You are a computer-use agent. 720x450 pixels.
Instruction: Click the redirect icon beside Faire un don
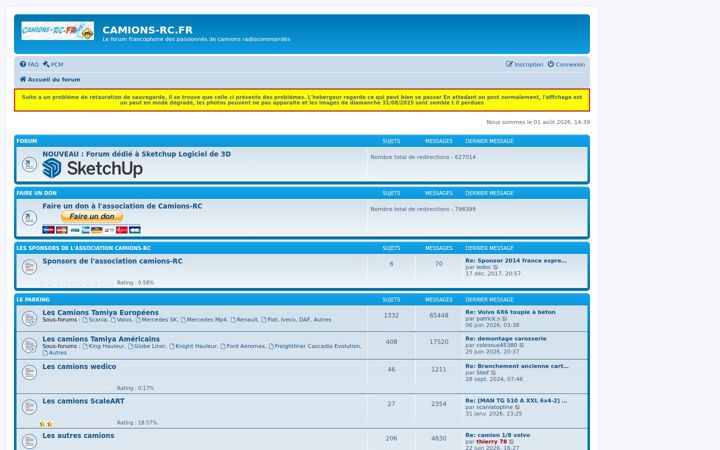coord(29,218)
